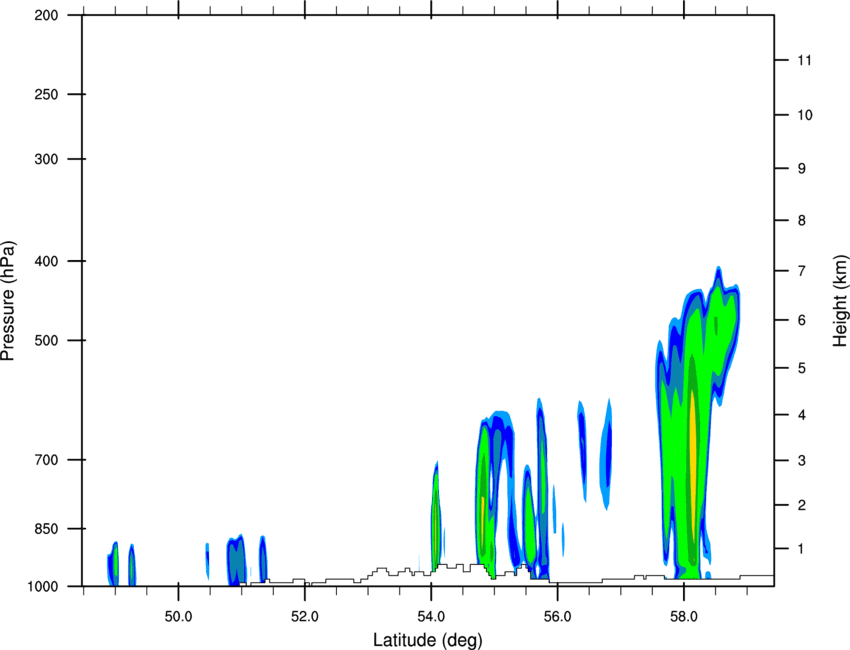Click pressure tick label 500

tap(46, 340)
